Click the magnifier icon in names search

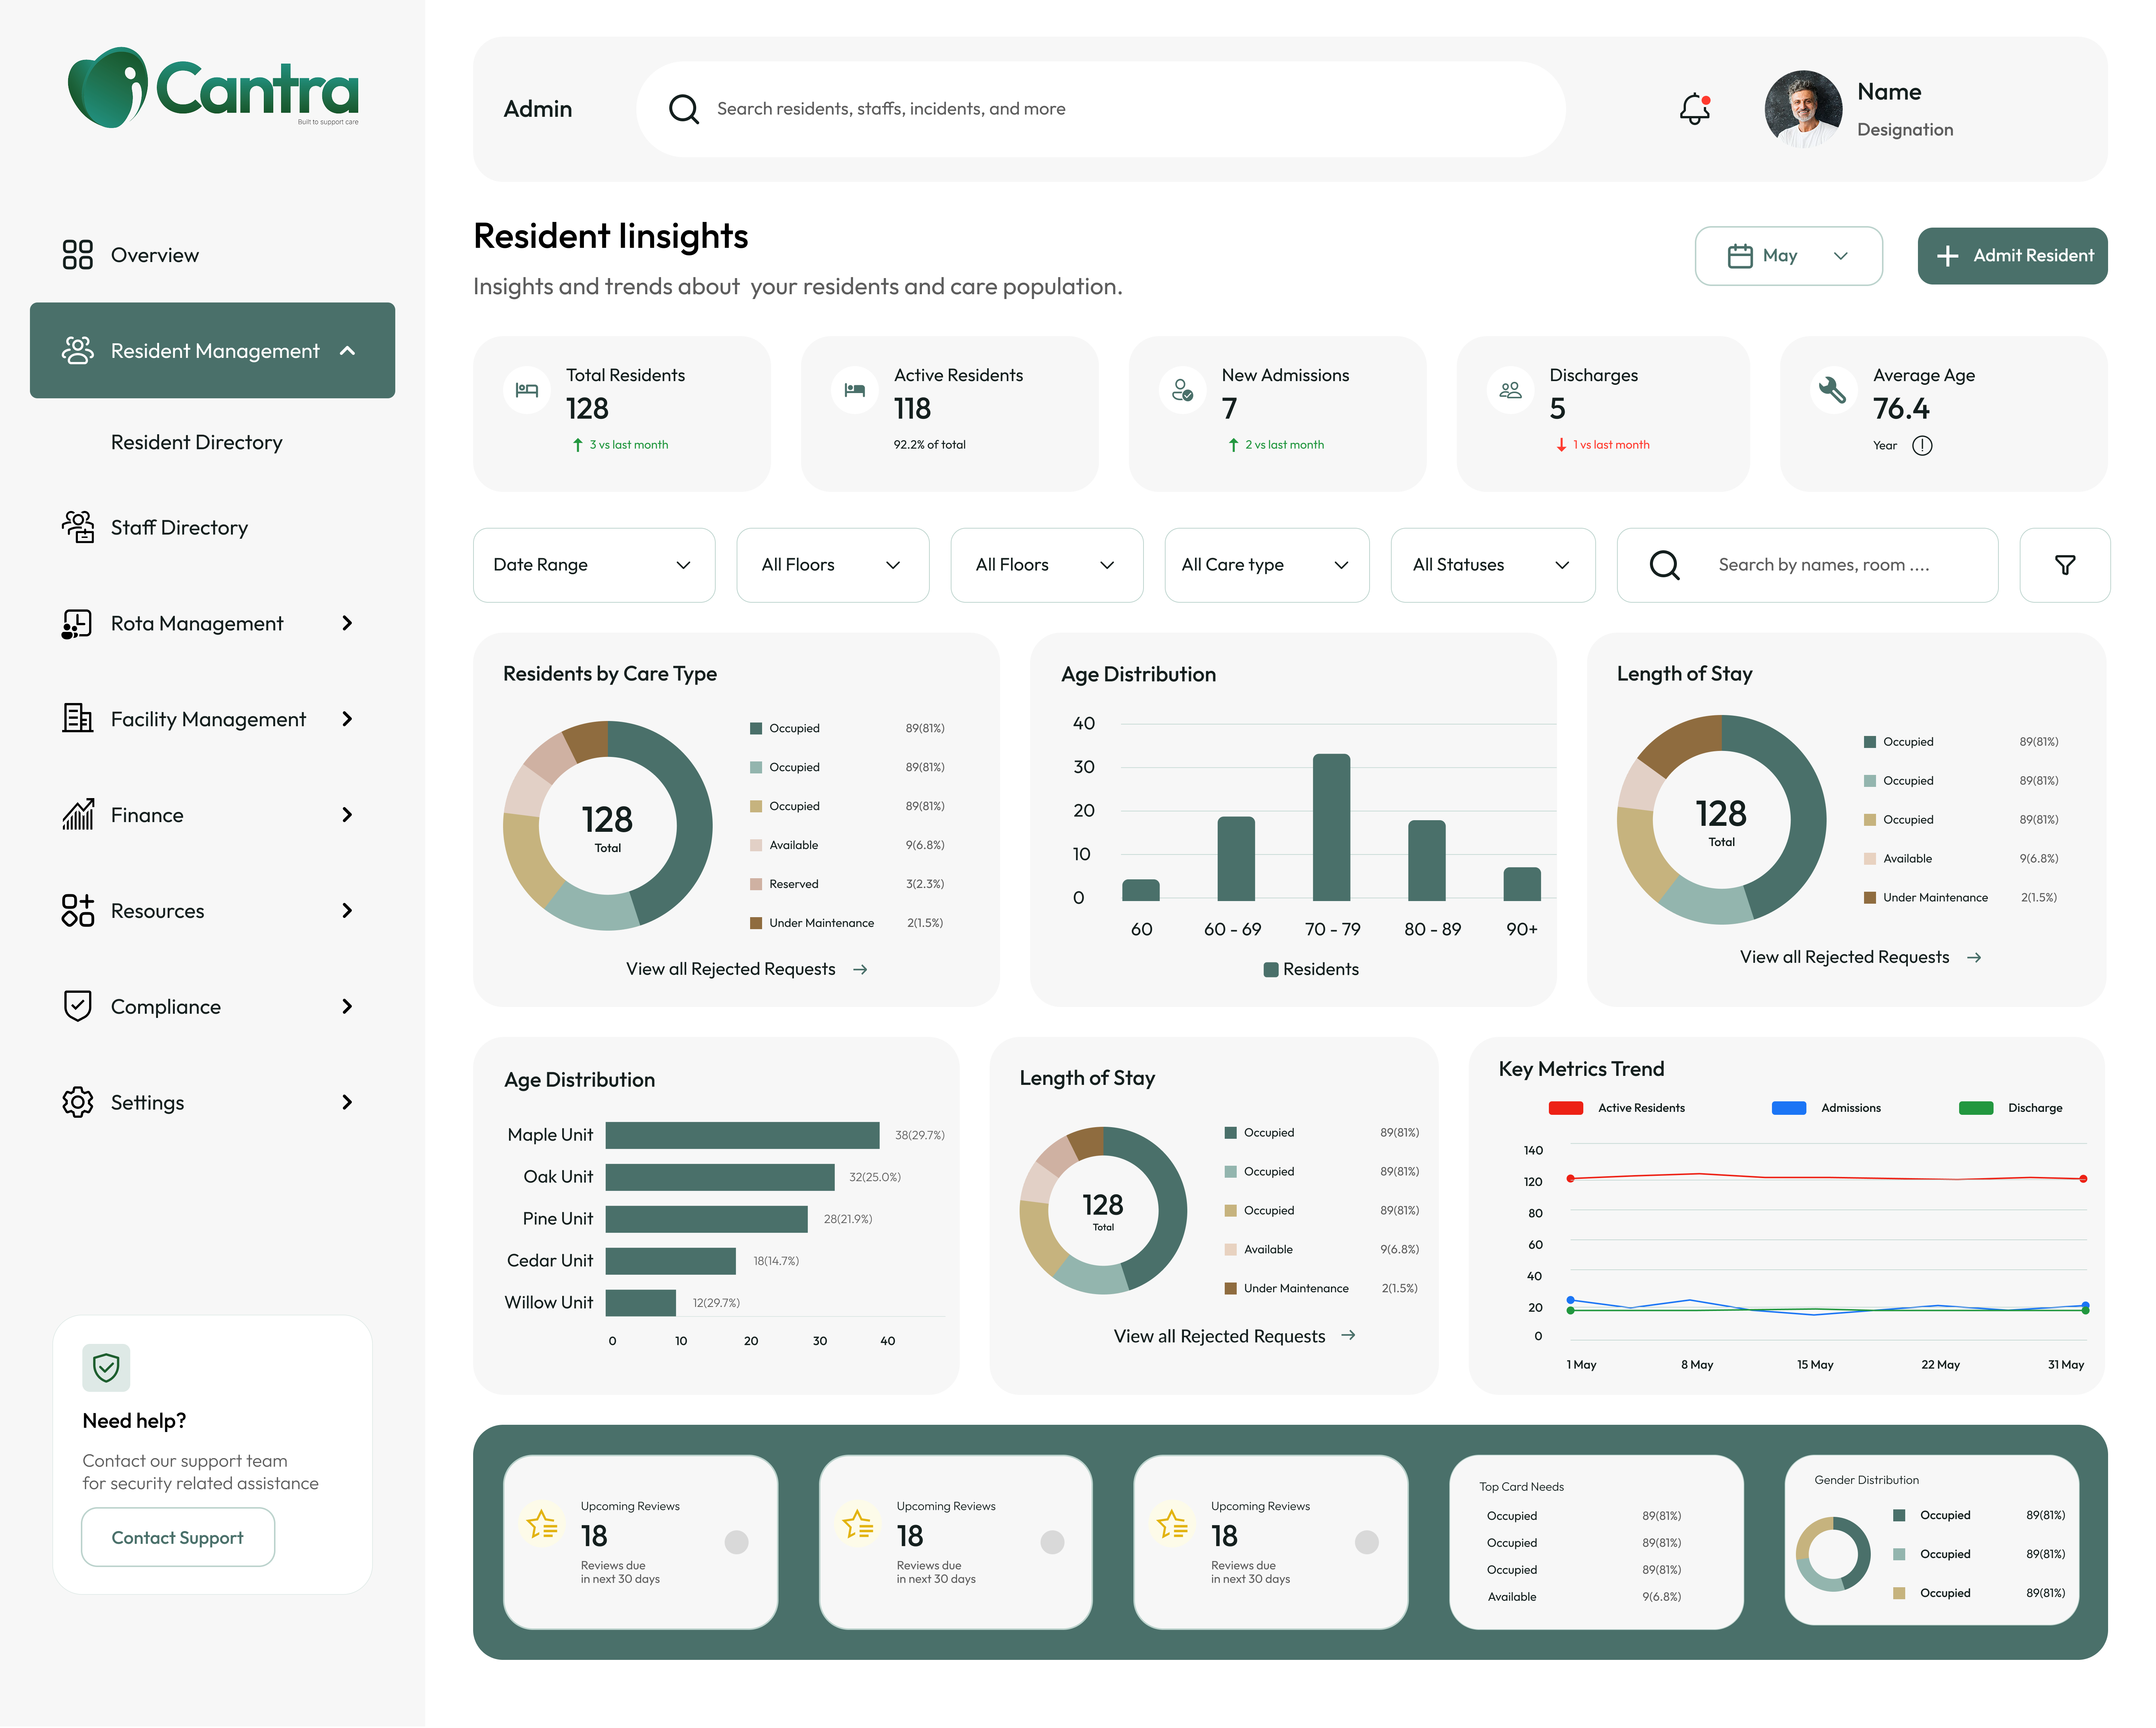click(x=1664, y=565)
